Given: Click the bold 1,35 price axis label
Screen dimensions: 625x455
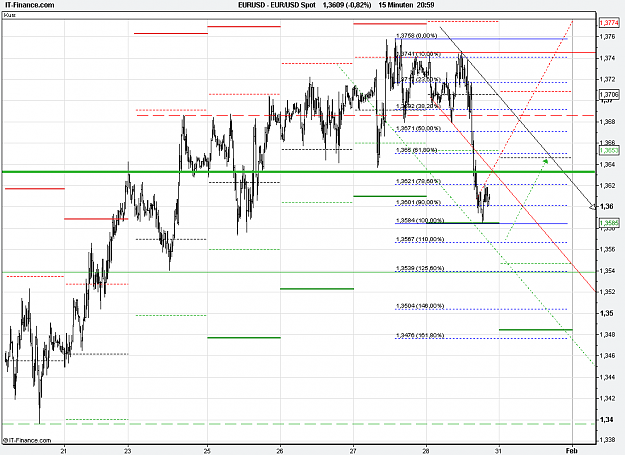Looking at the screenshot, I should point(606,313).
